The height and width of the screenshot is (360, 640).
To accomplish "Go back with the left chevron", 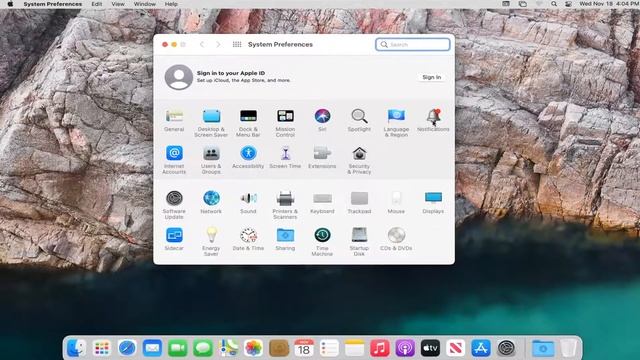I will (202, 44).
